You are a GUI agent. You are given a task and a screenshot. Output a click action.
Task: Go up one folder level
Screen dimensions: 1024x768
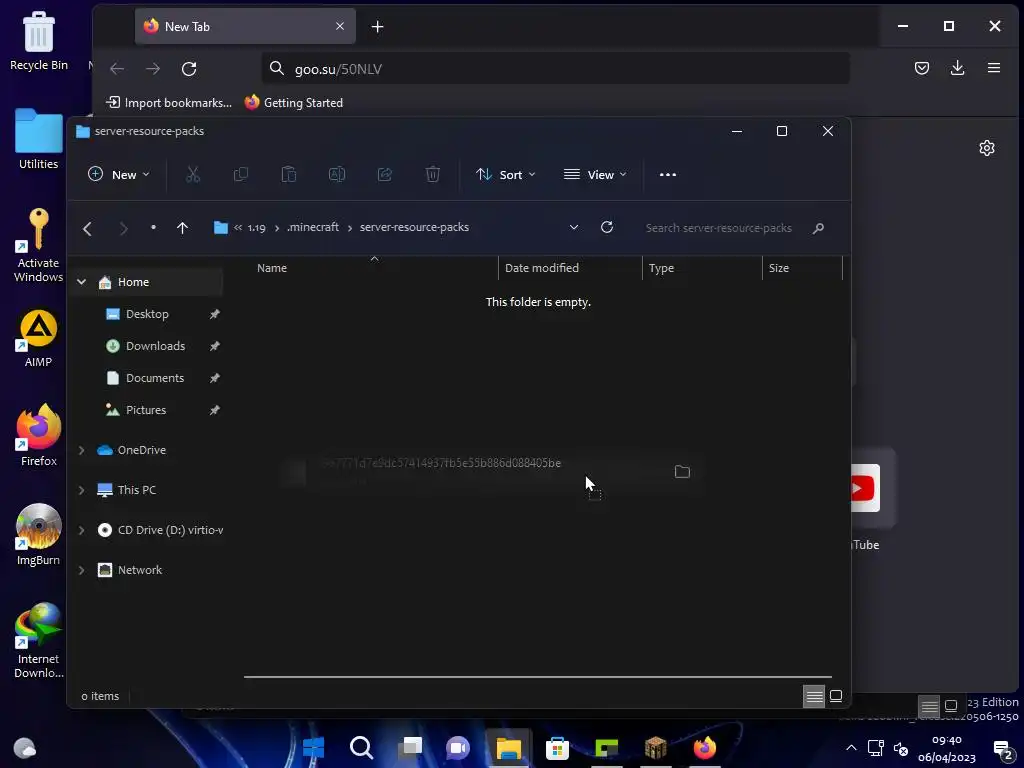pos(182,228)
